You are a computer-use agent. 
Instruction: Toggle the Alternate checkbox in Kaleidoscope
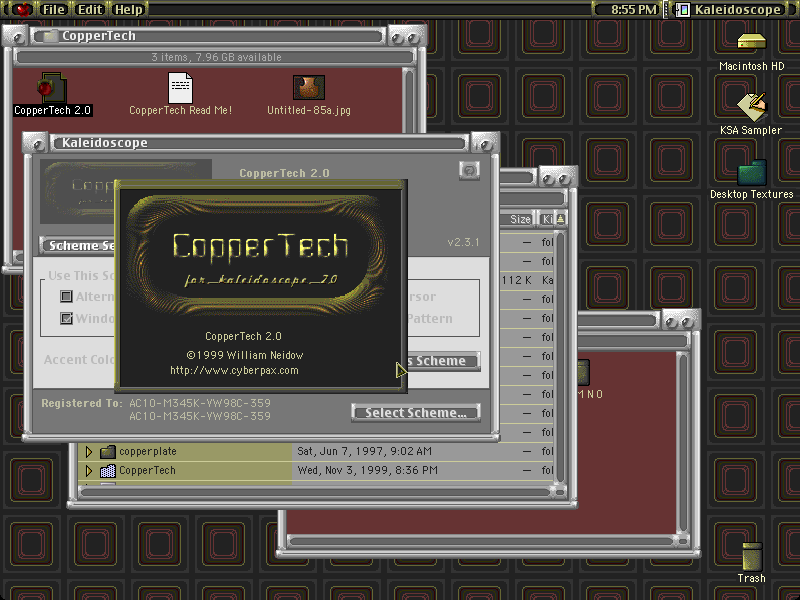[x=66, y=296]
